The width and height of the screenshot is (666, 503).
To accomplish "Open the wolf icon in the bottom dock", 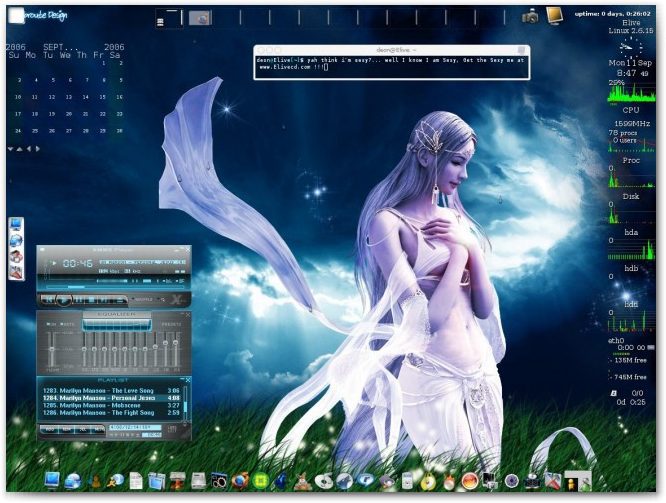I will pyautogui.click(x=344, y=481).
